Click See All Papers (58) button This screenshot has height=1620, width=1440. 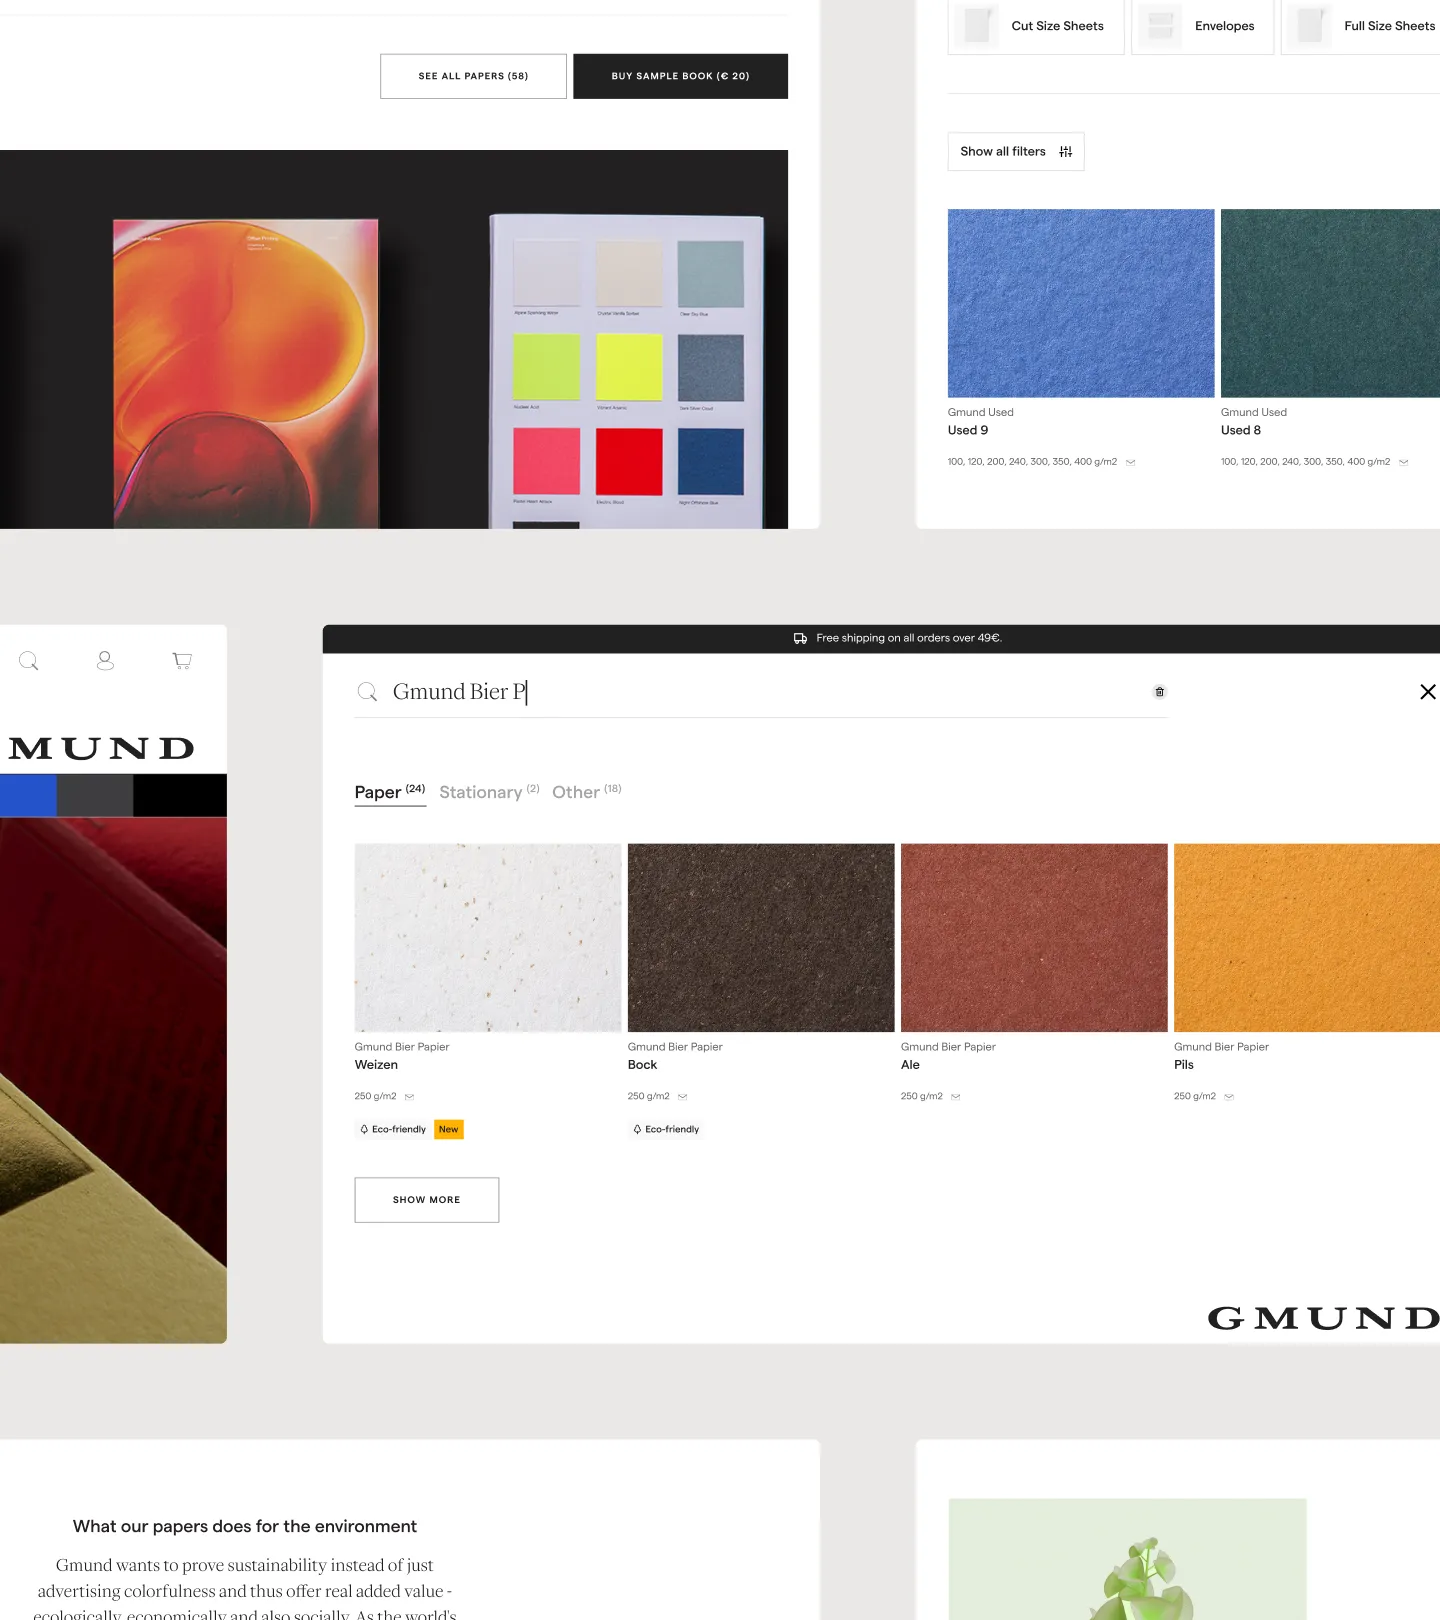coord(473,76)
